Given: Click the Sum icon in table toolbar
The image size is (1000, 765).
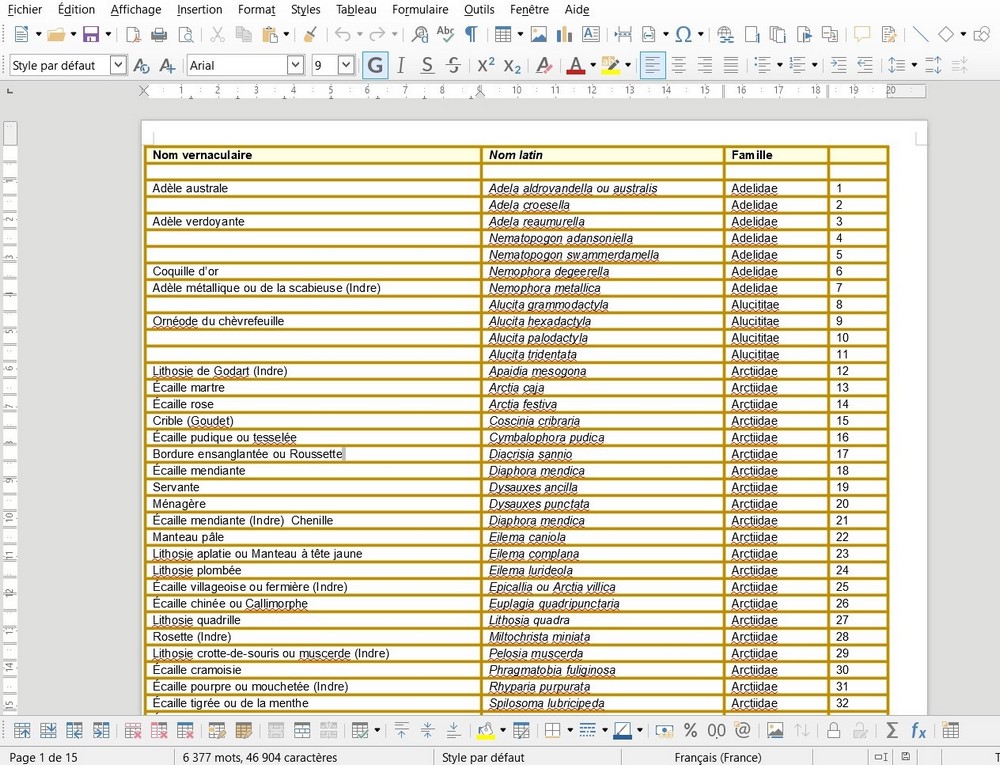Looking at the screenshot, I should click(893, 731).
